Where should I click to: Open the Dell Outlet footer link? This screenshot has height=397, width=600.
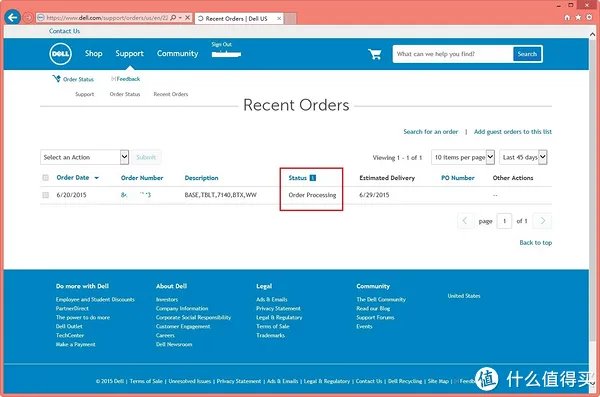[x=69, y=327]
